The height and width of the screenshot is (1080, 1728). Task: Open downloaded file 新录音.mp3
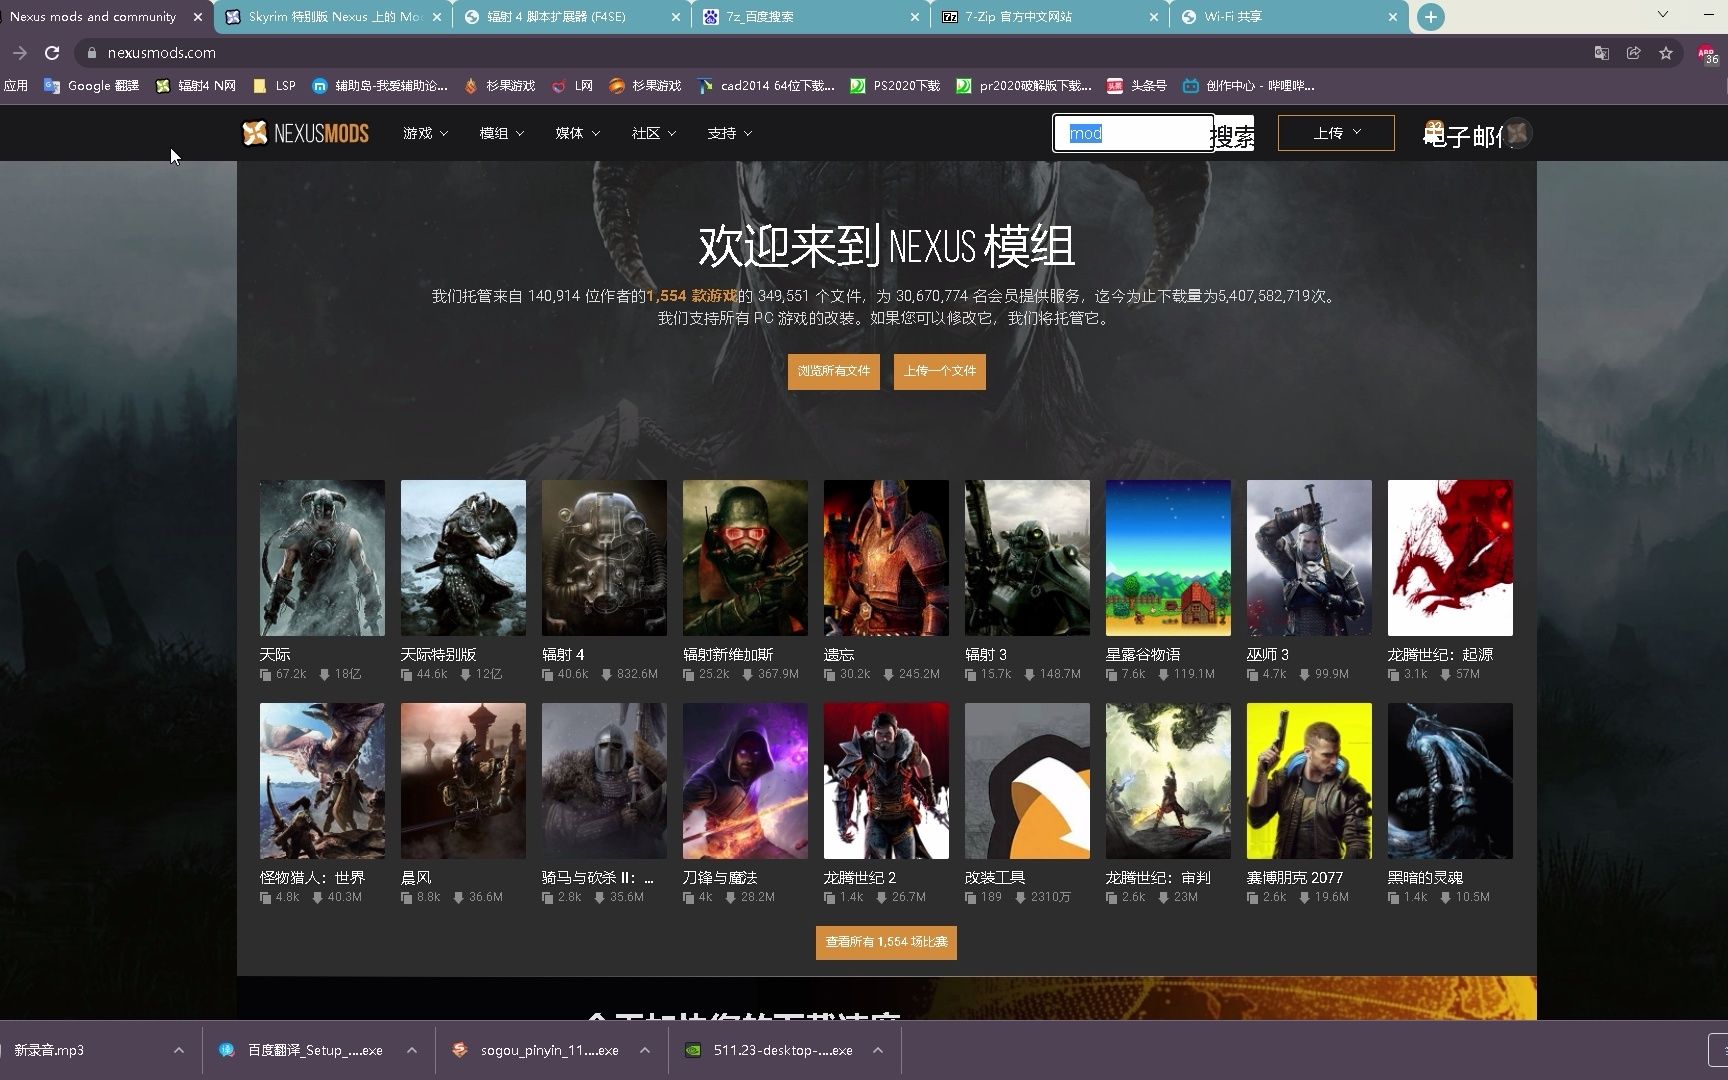click(49, 1050)
